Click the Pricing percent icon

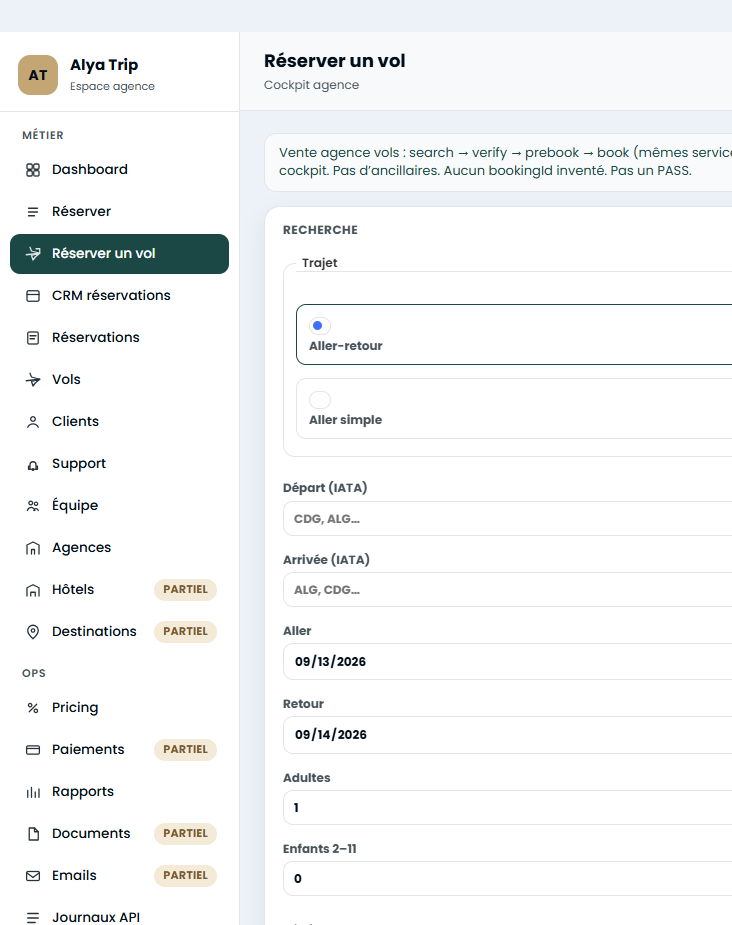point(33,708)
